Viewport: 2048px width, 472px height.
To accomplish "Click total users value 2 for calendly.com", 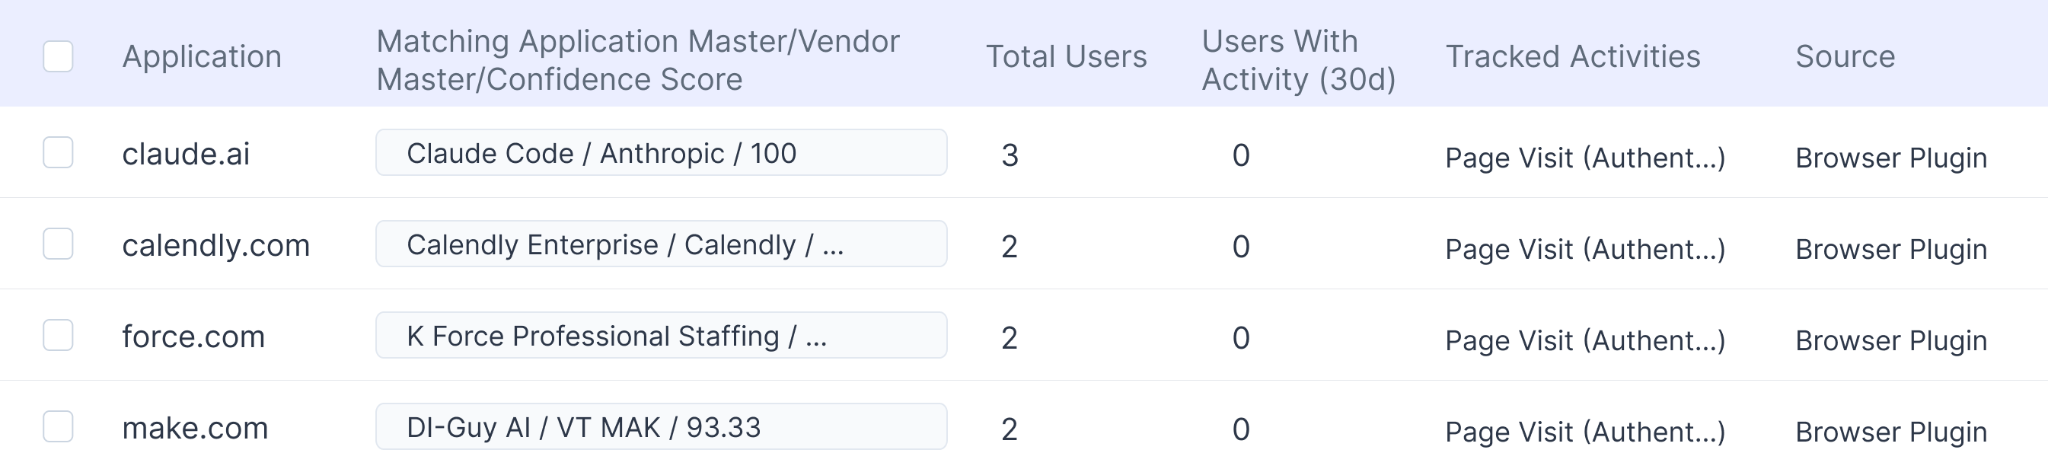I will tap(1010, 246).
